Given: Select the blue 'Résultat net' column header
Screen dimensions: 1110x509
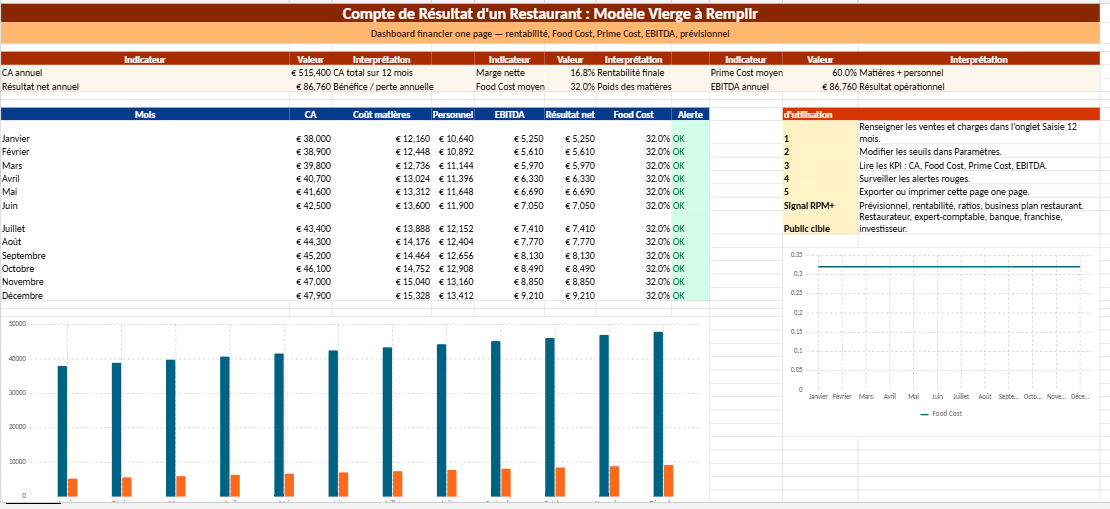Looking at the screenshot, I should click(x=571, y=114).
